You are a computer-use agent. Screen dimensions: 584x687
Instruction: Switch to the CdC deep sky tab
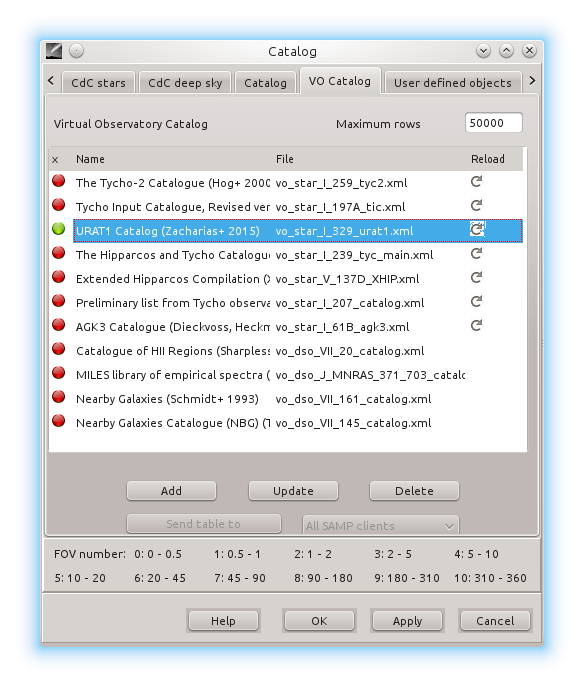[x=185, y=83]
